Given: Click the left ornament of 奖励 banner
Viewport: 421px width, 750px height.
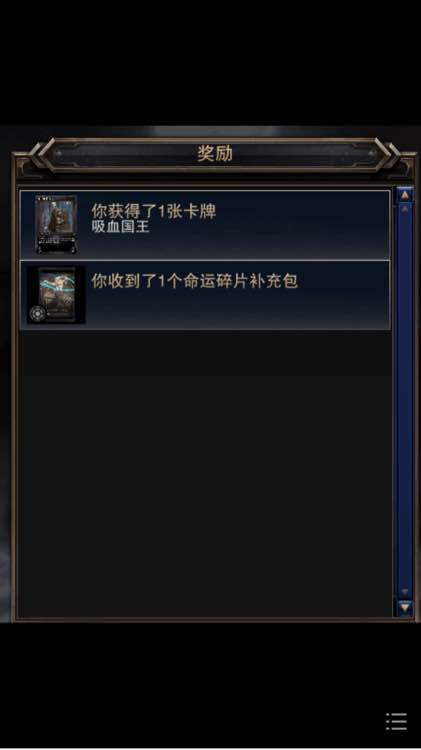Looking at the screenshot, I should (x=41, y=154).
